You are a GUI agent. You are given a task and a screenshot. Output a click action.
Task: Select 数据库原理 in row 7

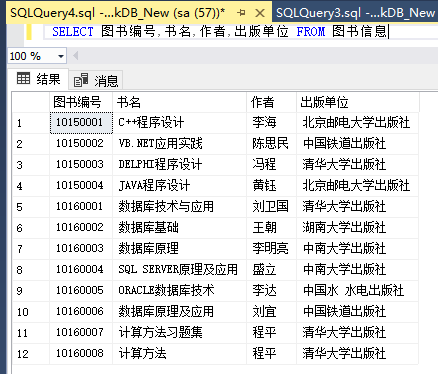pyautogui.click(x=180, y=249)
